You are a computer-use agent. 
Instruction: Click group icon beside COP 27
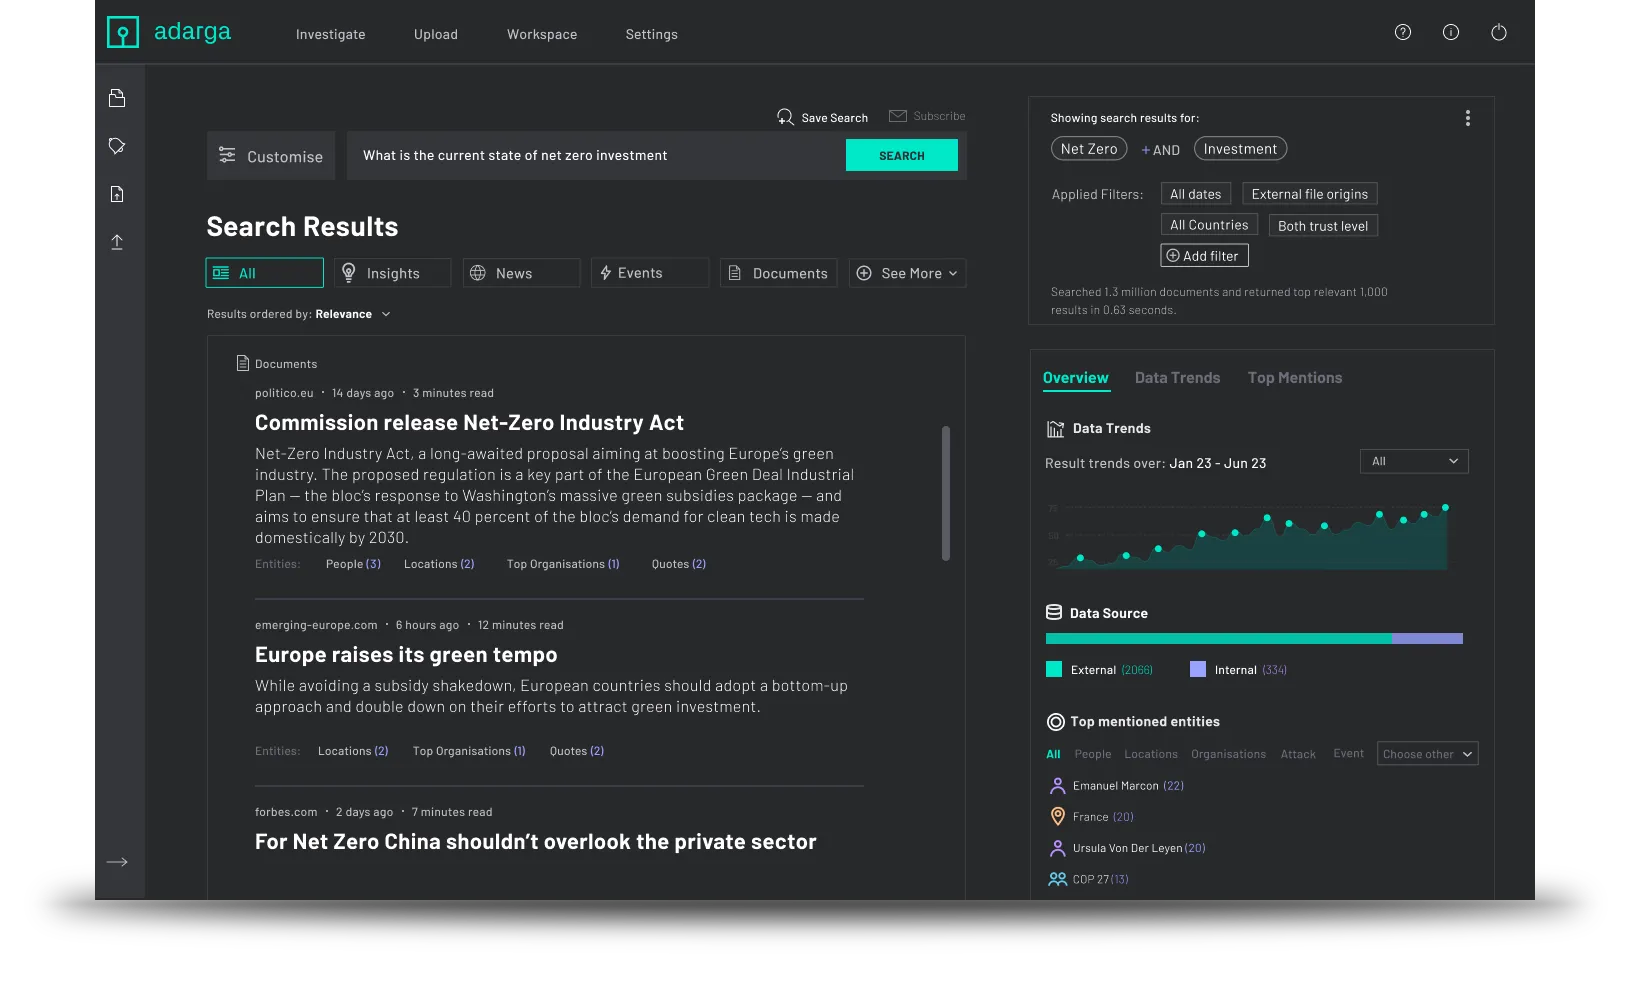click(1057, 879)
